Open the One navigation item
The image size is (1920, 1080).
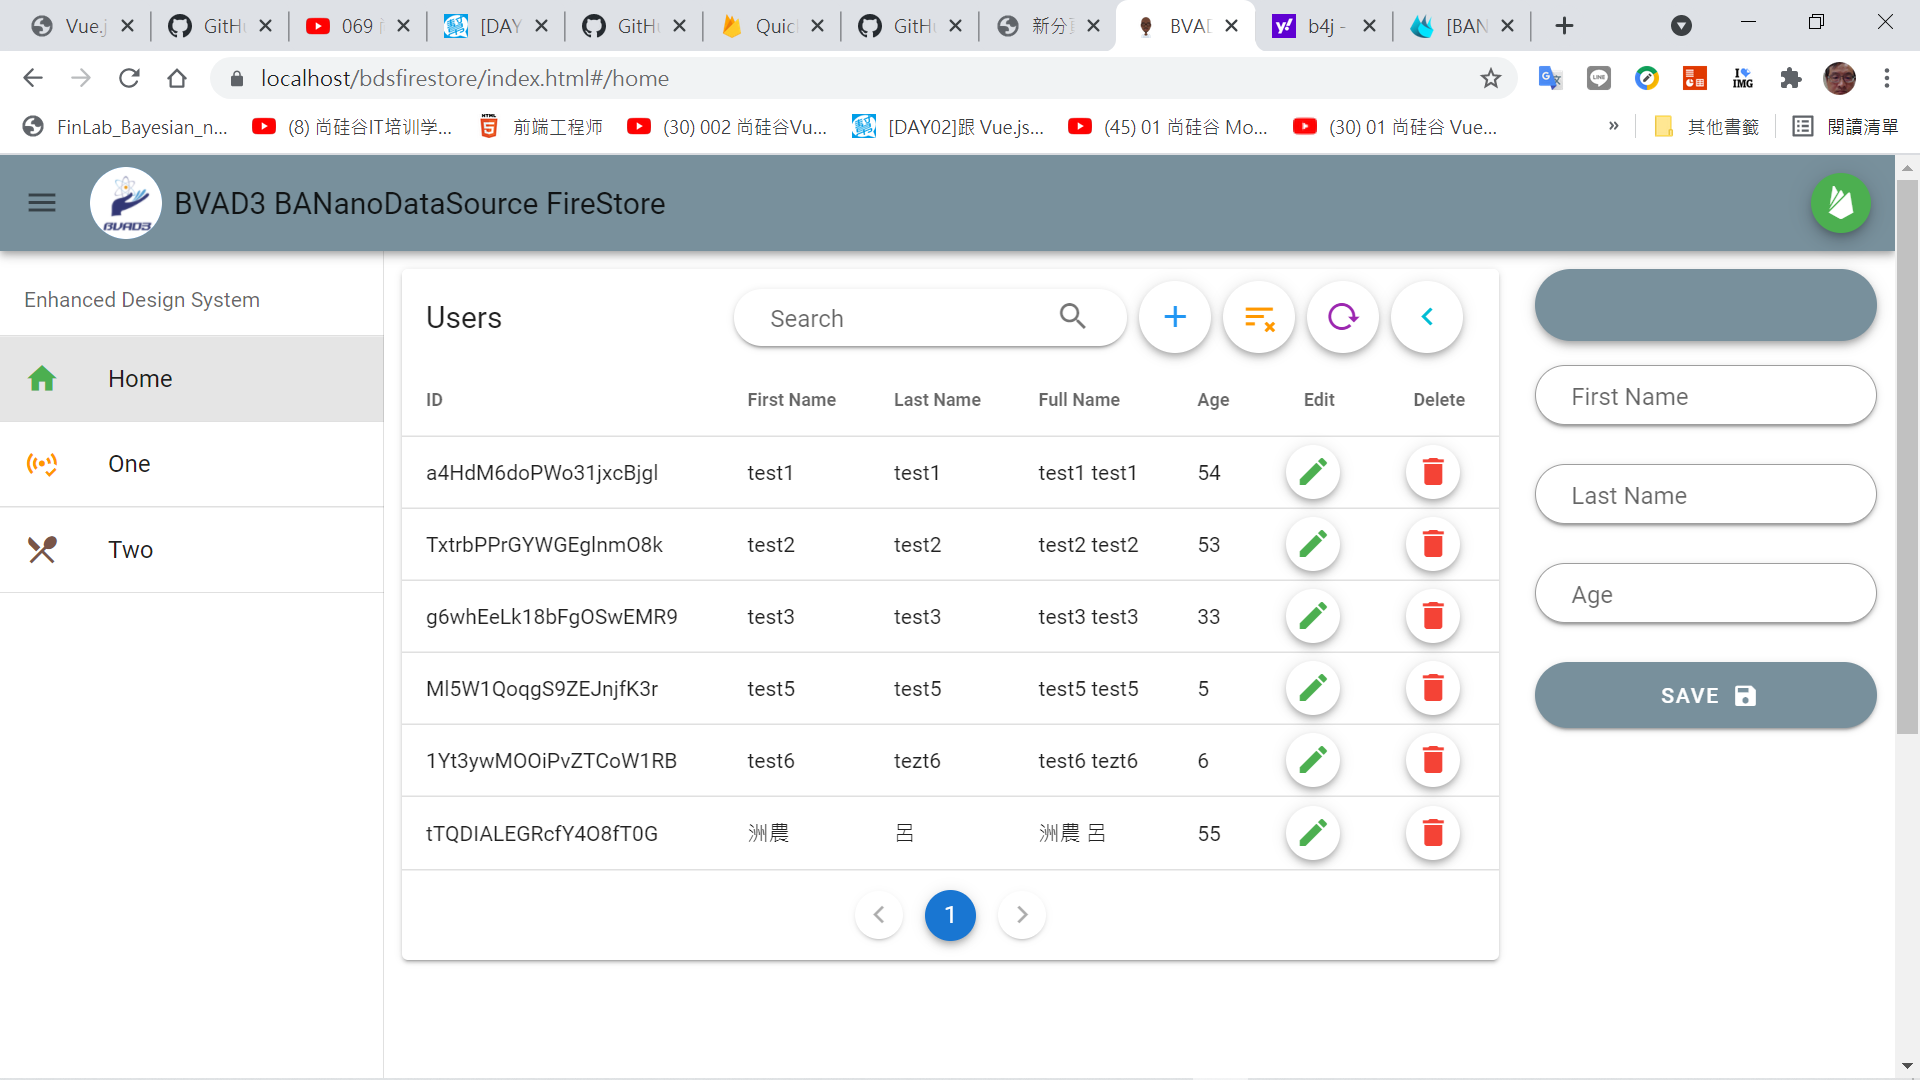click(x=129, y=464)
